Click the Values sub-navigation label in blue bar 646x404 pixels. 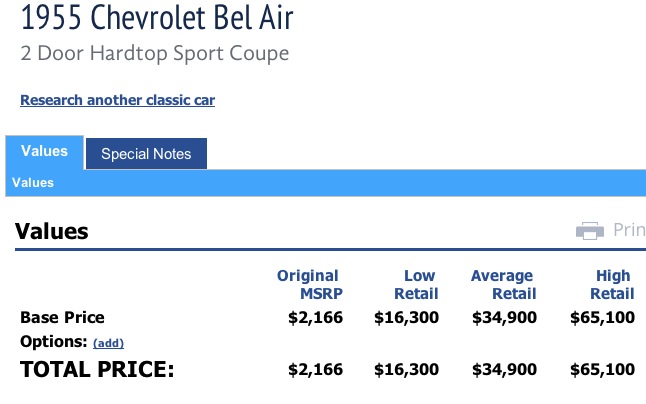coord(33,182)
